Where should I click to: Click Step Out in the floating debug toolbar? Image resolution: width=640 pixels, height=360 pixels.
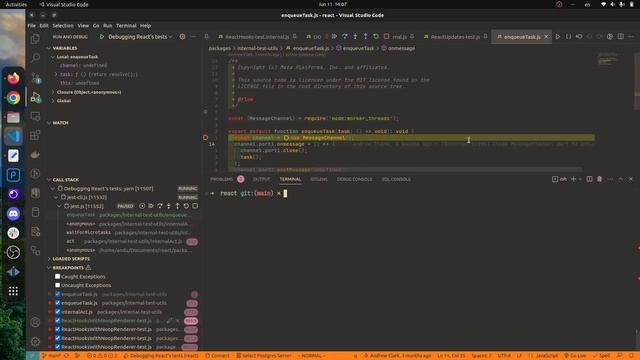tap(365, 36)
